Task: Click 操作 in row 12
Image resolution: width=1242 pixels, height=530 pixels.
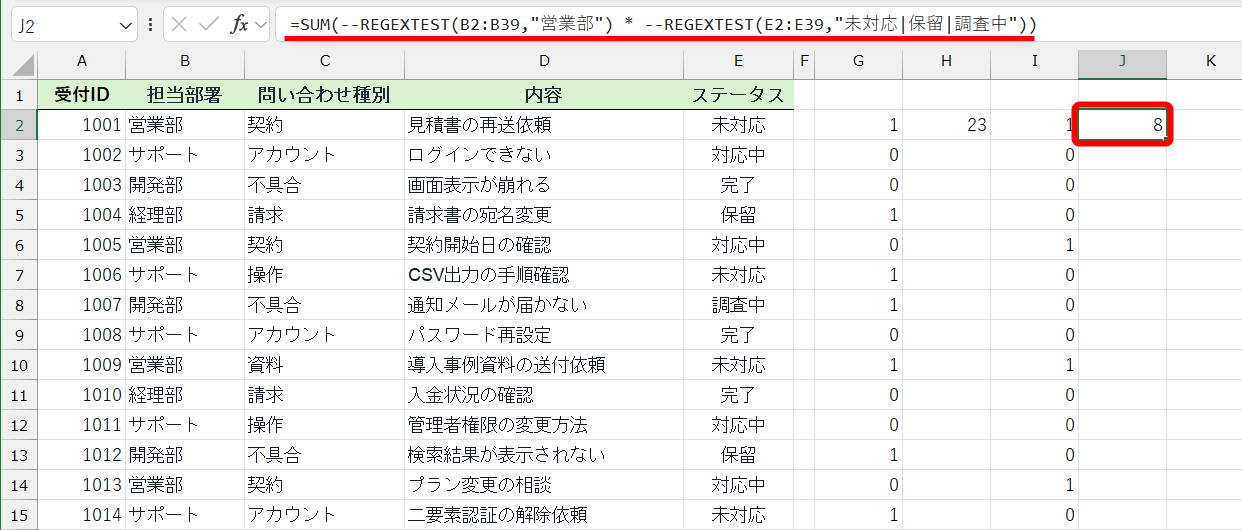Action: pyautogui.click(x=324, y=425)
